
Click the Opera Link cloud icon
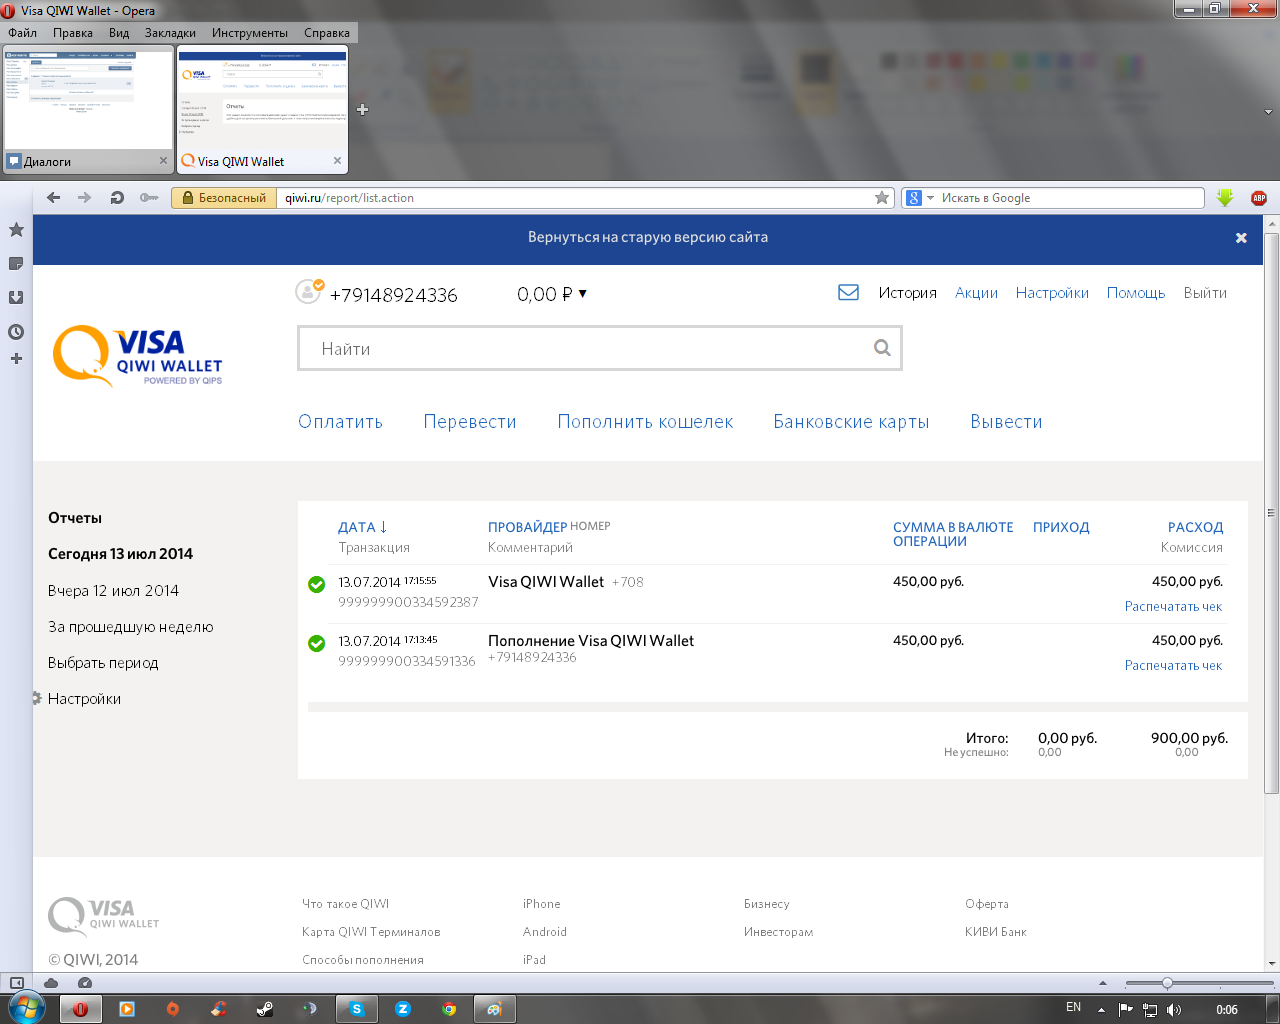tap(51, 983)
